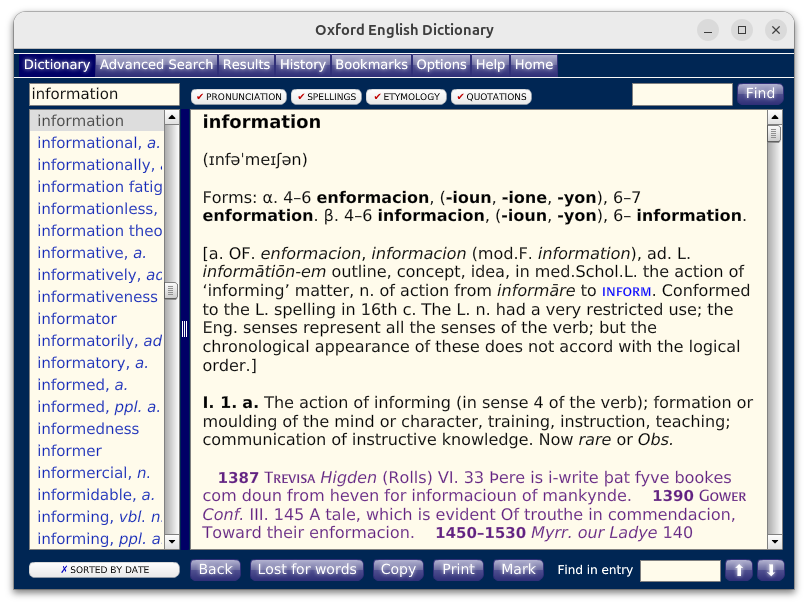
Task: Select 'informativeness' in the word list
Action: coord(97,297)
